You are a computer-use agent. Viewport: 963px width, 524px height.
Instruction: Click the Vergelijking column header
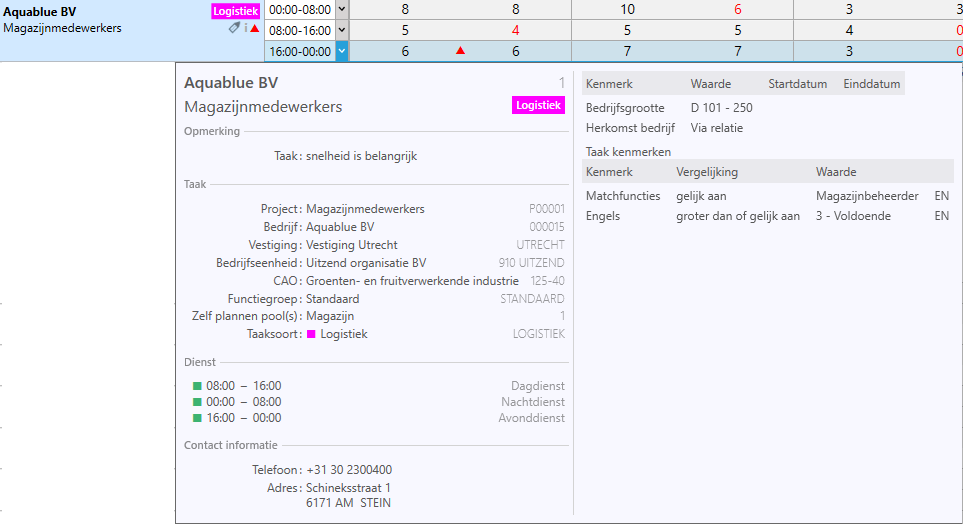[708, 172]
